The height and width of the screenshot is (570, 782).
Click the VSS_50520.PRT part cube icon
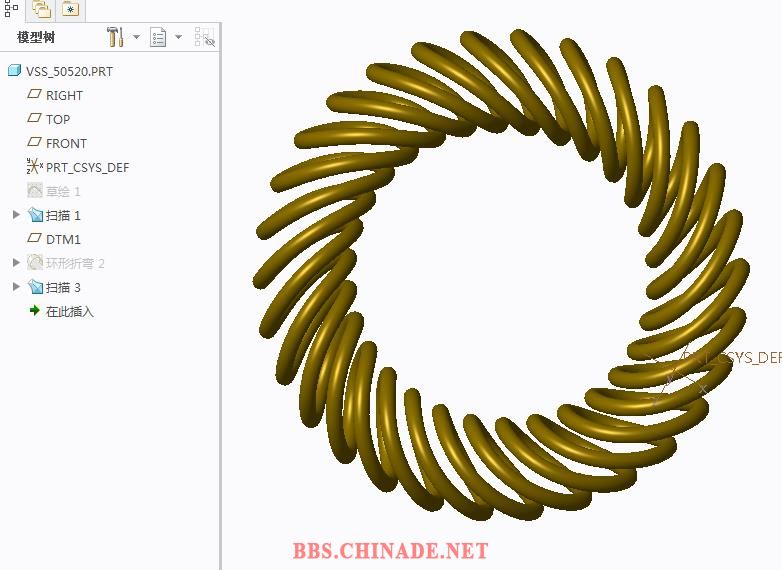pyautogui.click(x=14, y=70)
